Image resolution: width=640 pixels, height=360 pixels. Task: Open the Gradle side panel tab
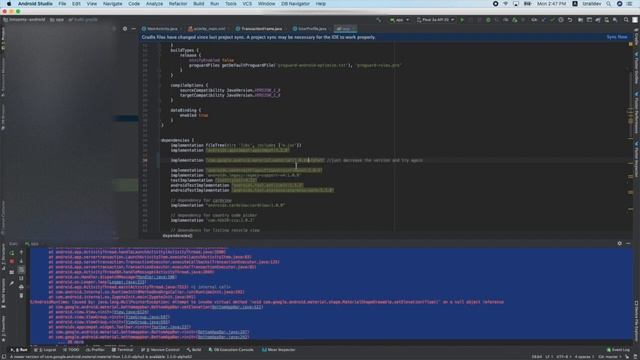tap(636, 37)
